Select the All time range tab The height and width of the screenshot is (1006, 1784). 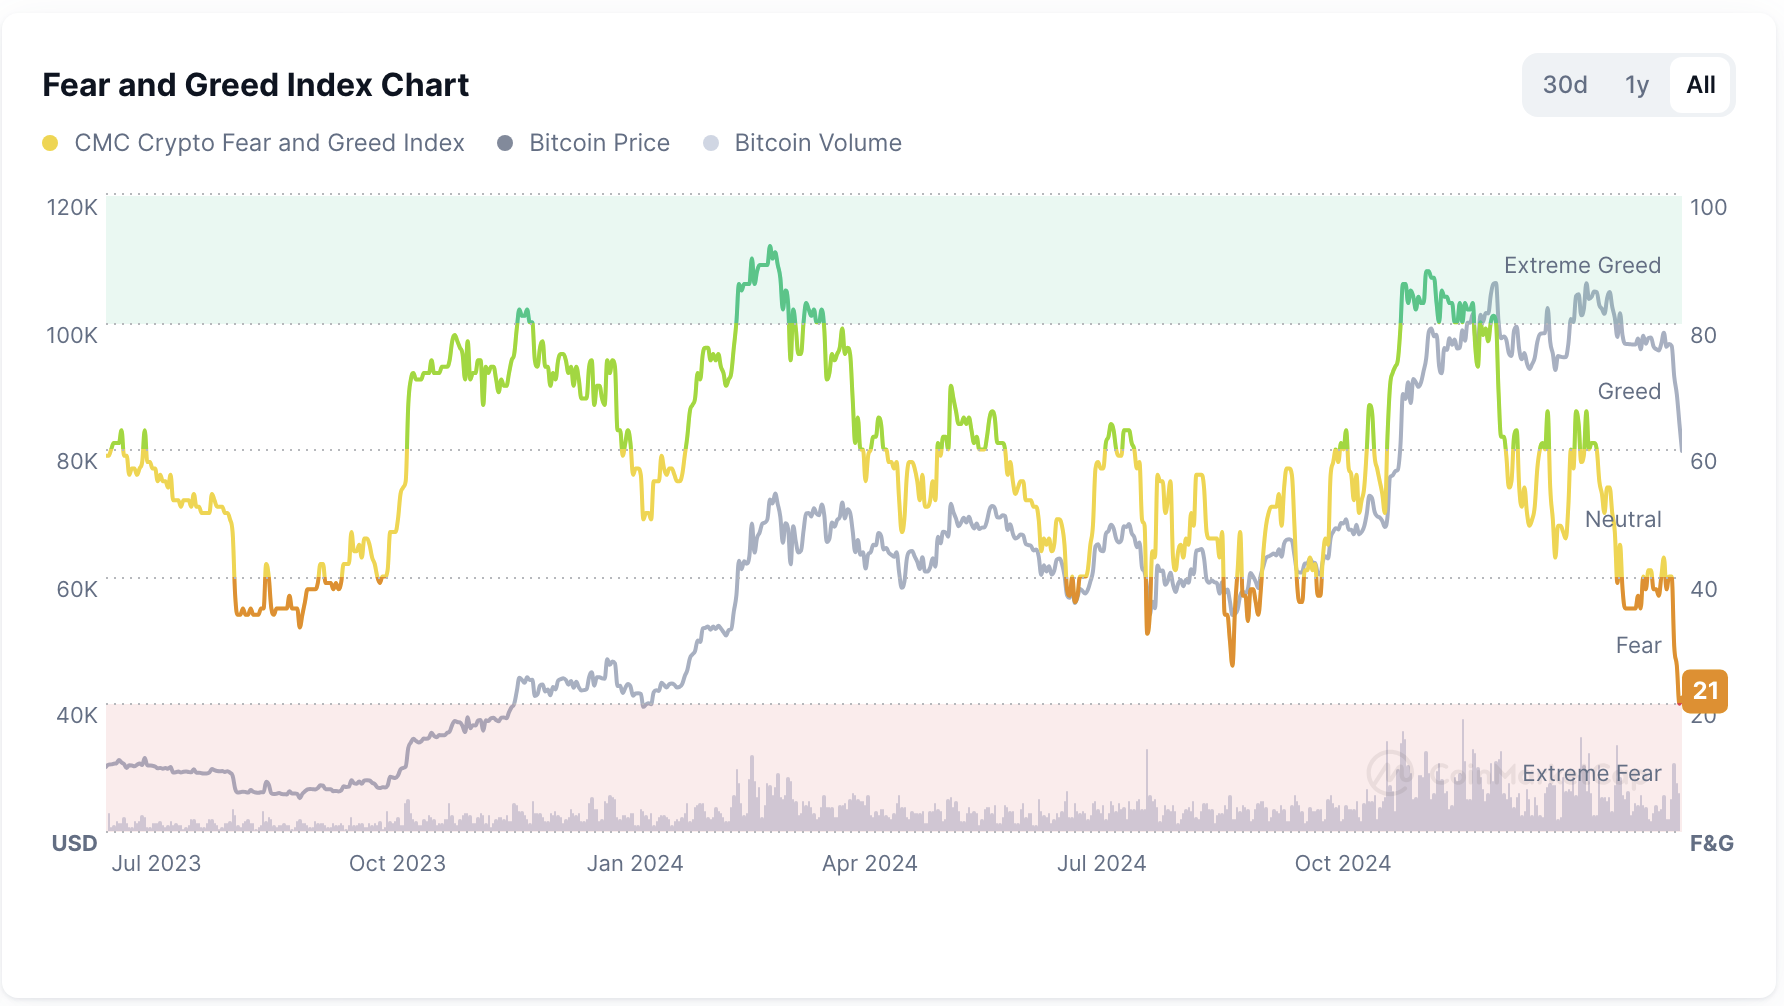coord(1700,85)
